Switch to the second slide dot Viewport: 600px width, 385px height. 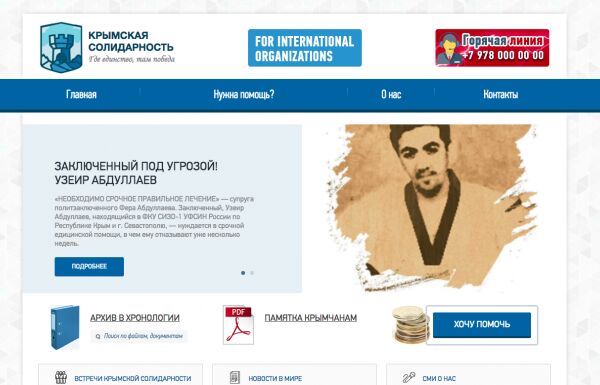point(252,273)
